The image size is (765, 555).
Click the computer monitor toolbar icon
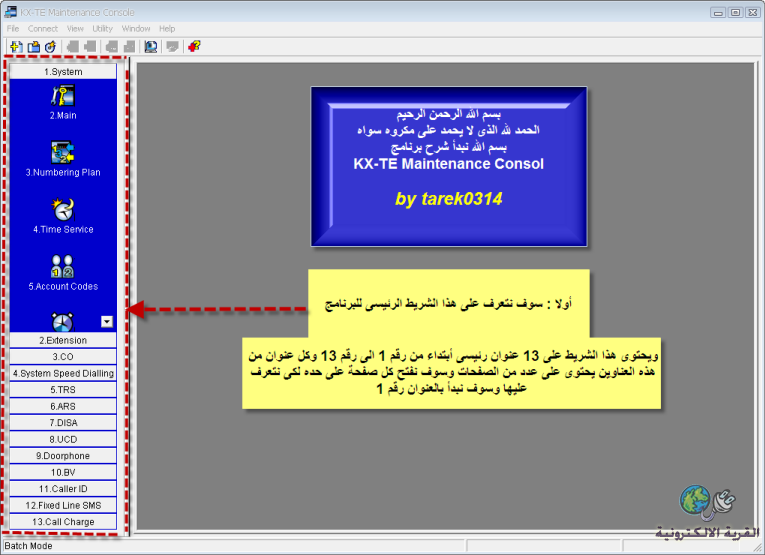(151, 47)
